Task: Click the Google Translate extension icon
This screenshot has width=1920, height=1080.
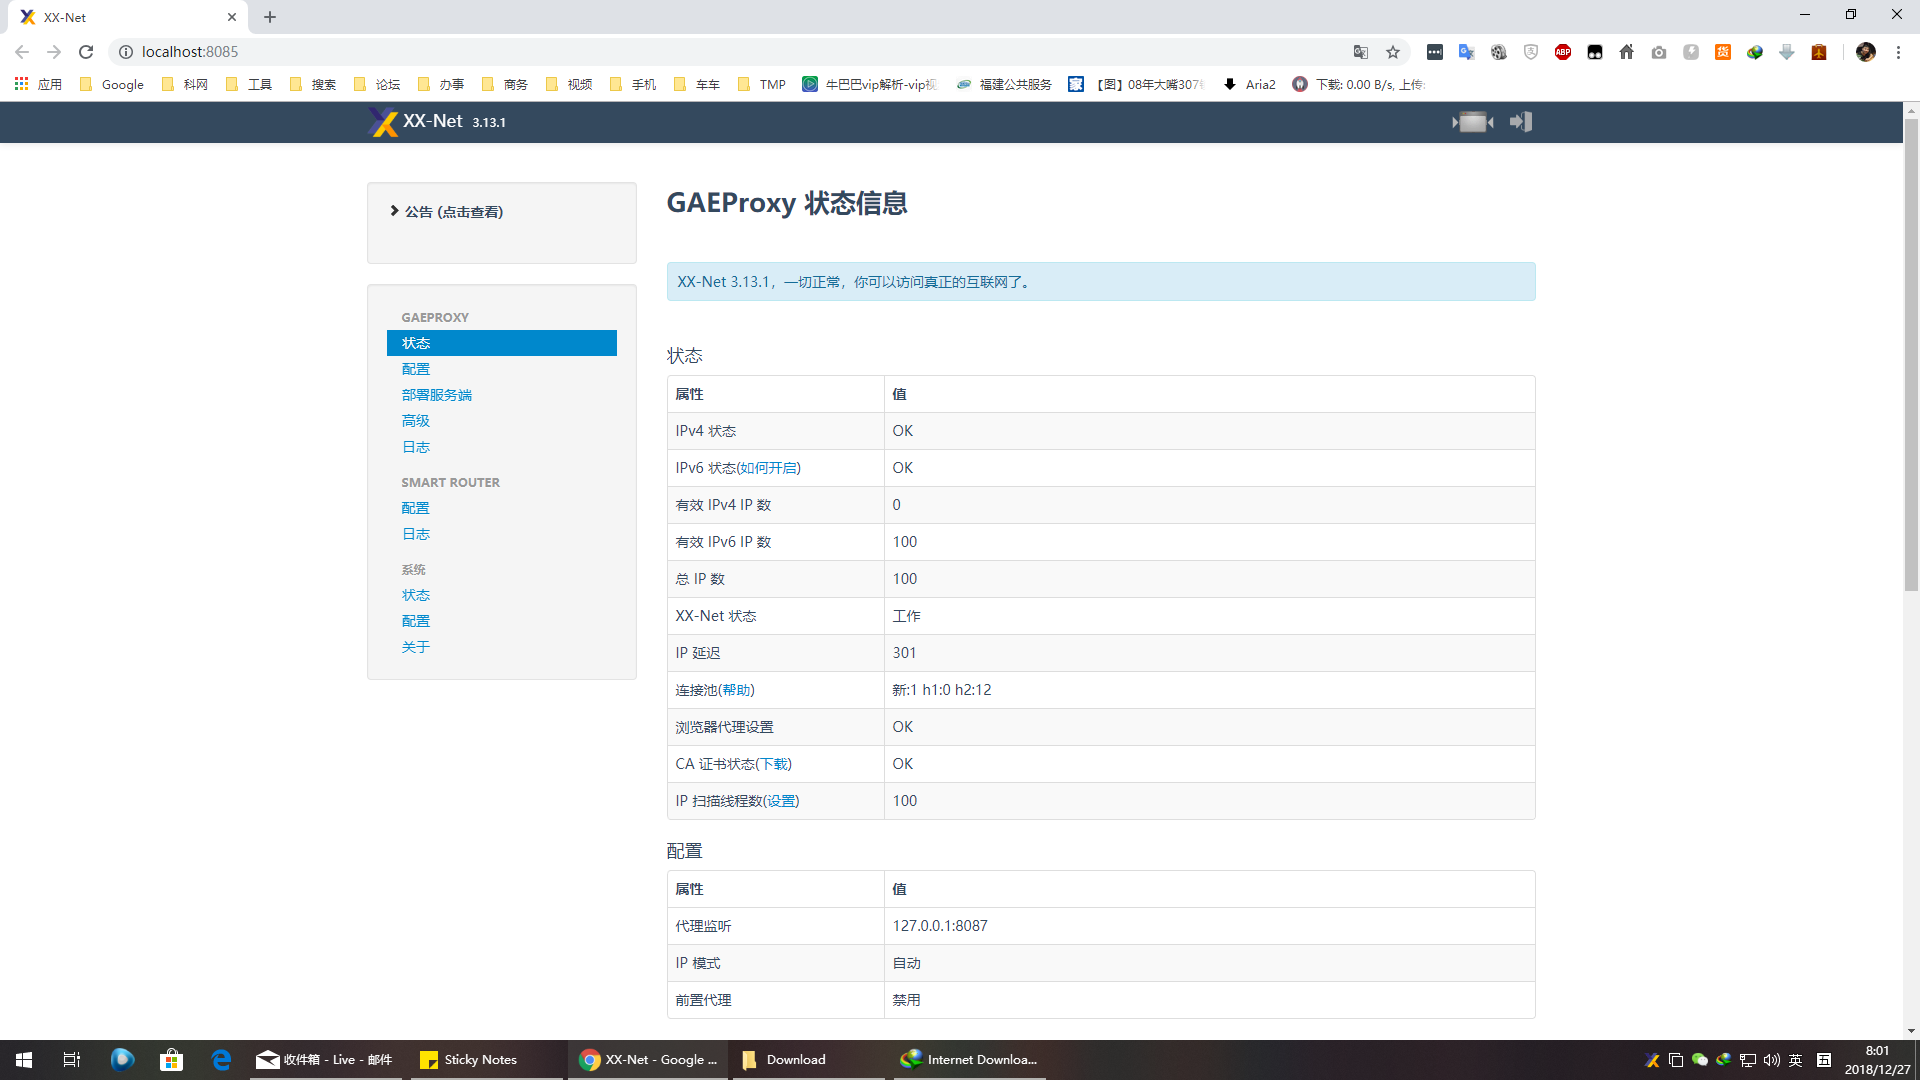Action: point(1467,52)
